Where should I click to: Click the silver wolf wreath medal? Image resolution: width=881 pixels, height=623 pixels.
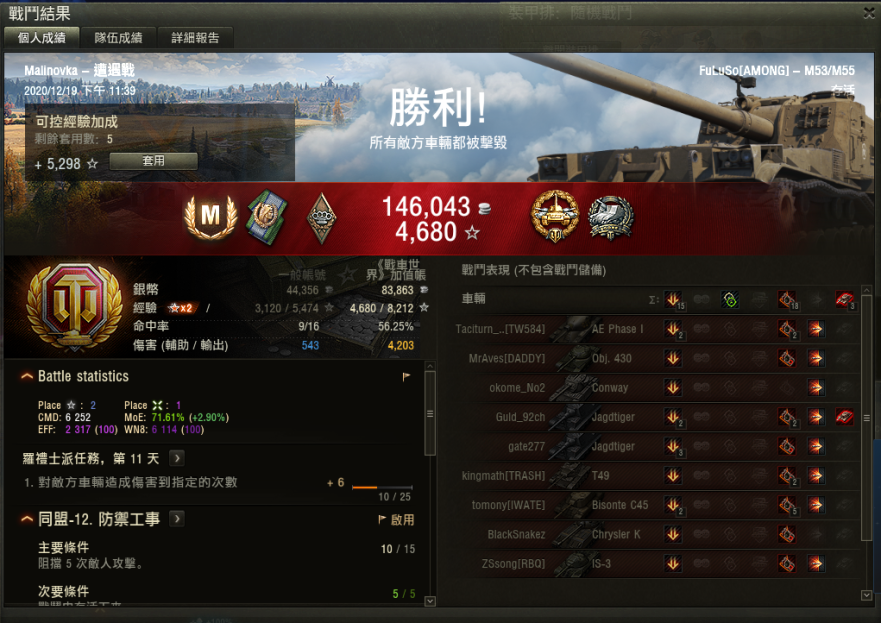pyautogui.click(x=611, y=219)
